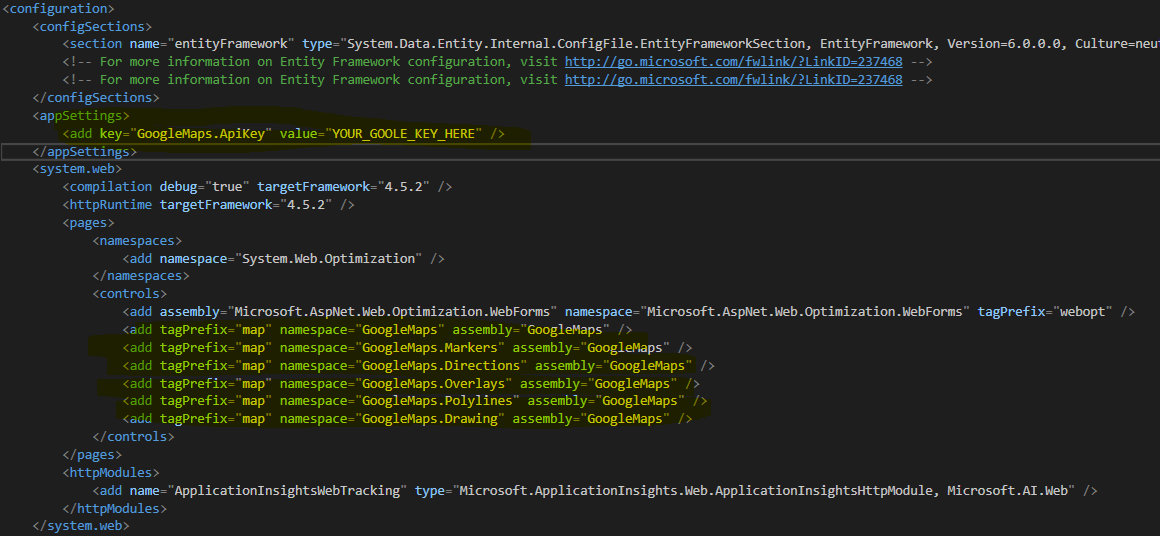Click the GoogleMaps.Drawing namespace value

tap(428, 419)
